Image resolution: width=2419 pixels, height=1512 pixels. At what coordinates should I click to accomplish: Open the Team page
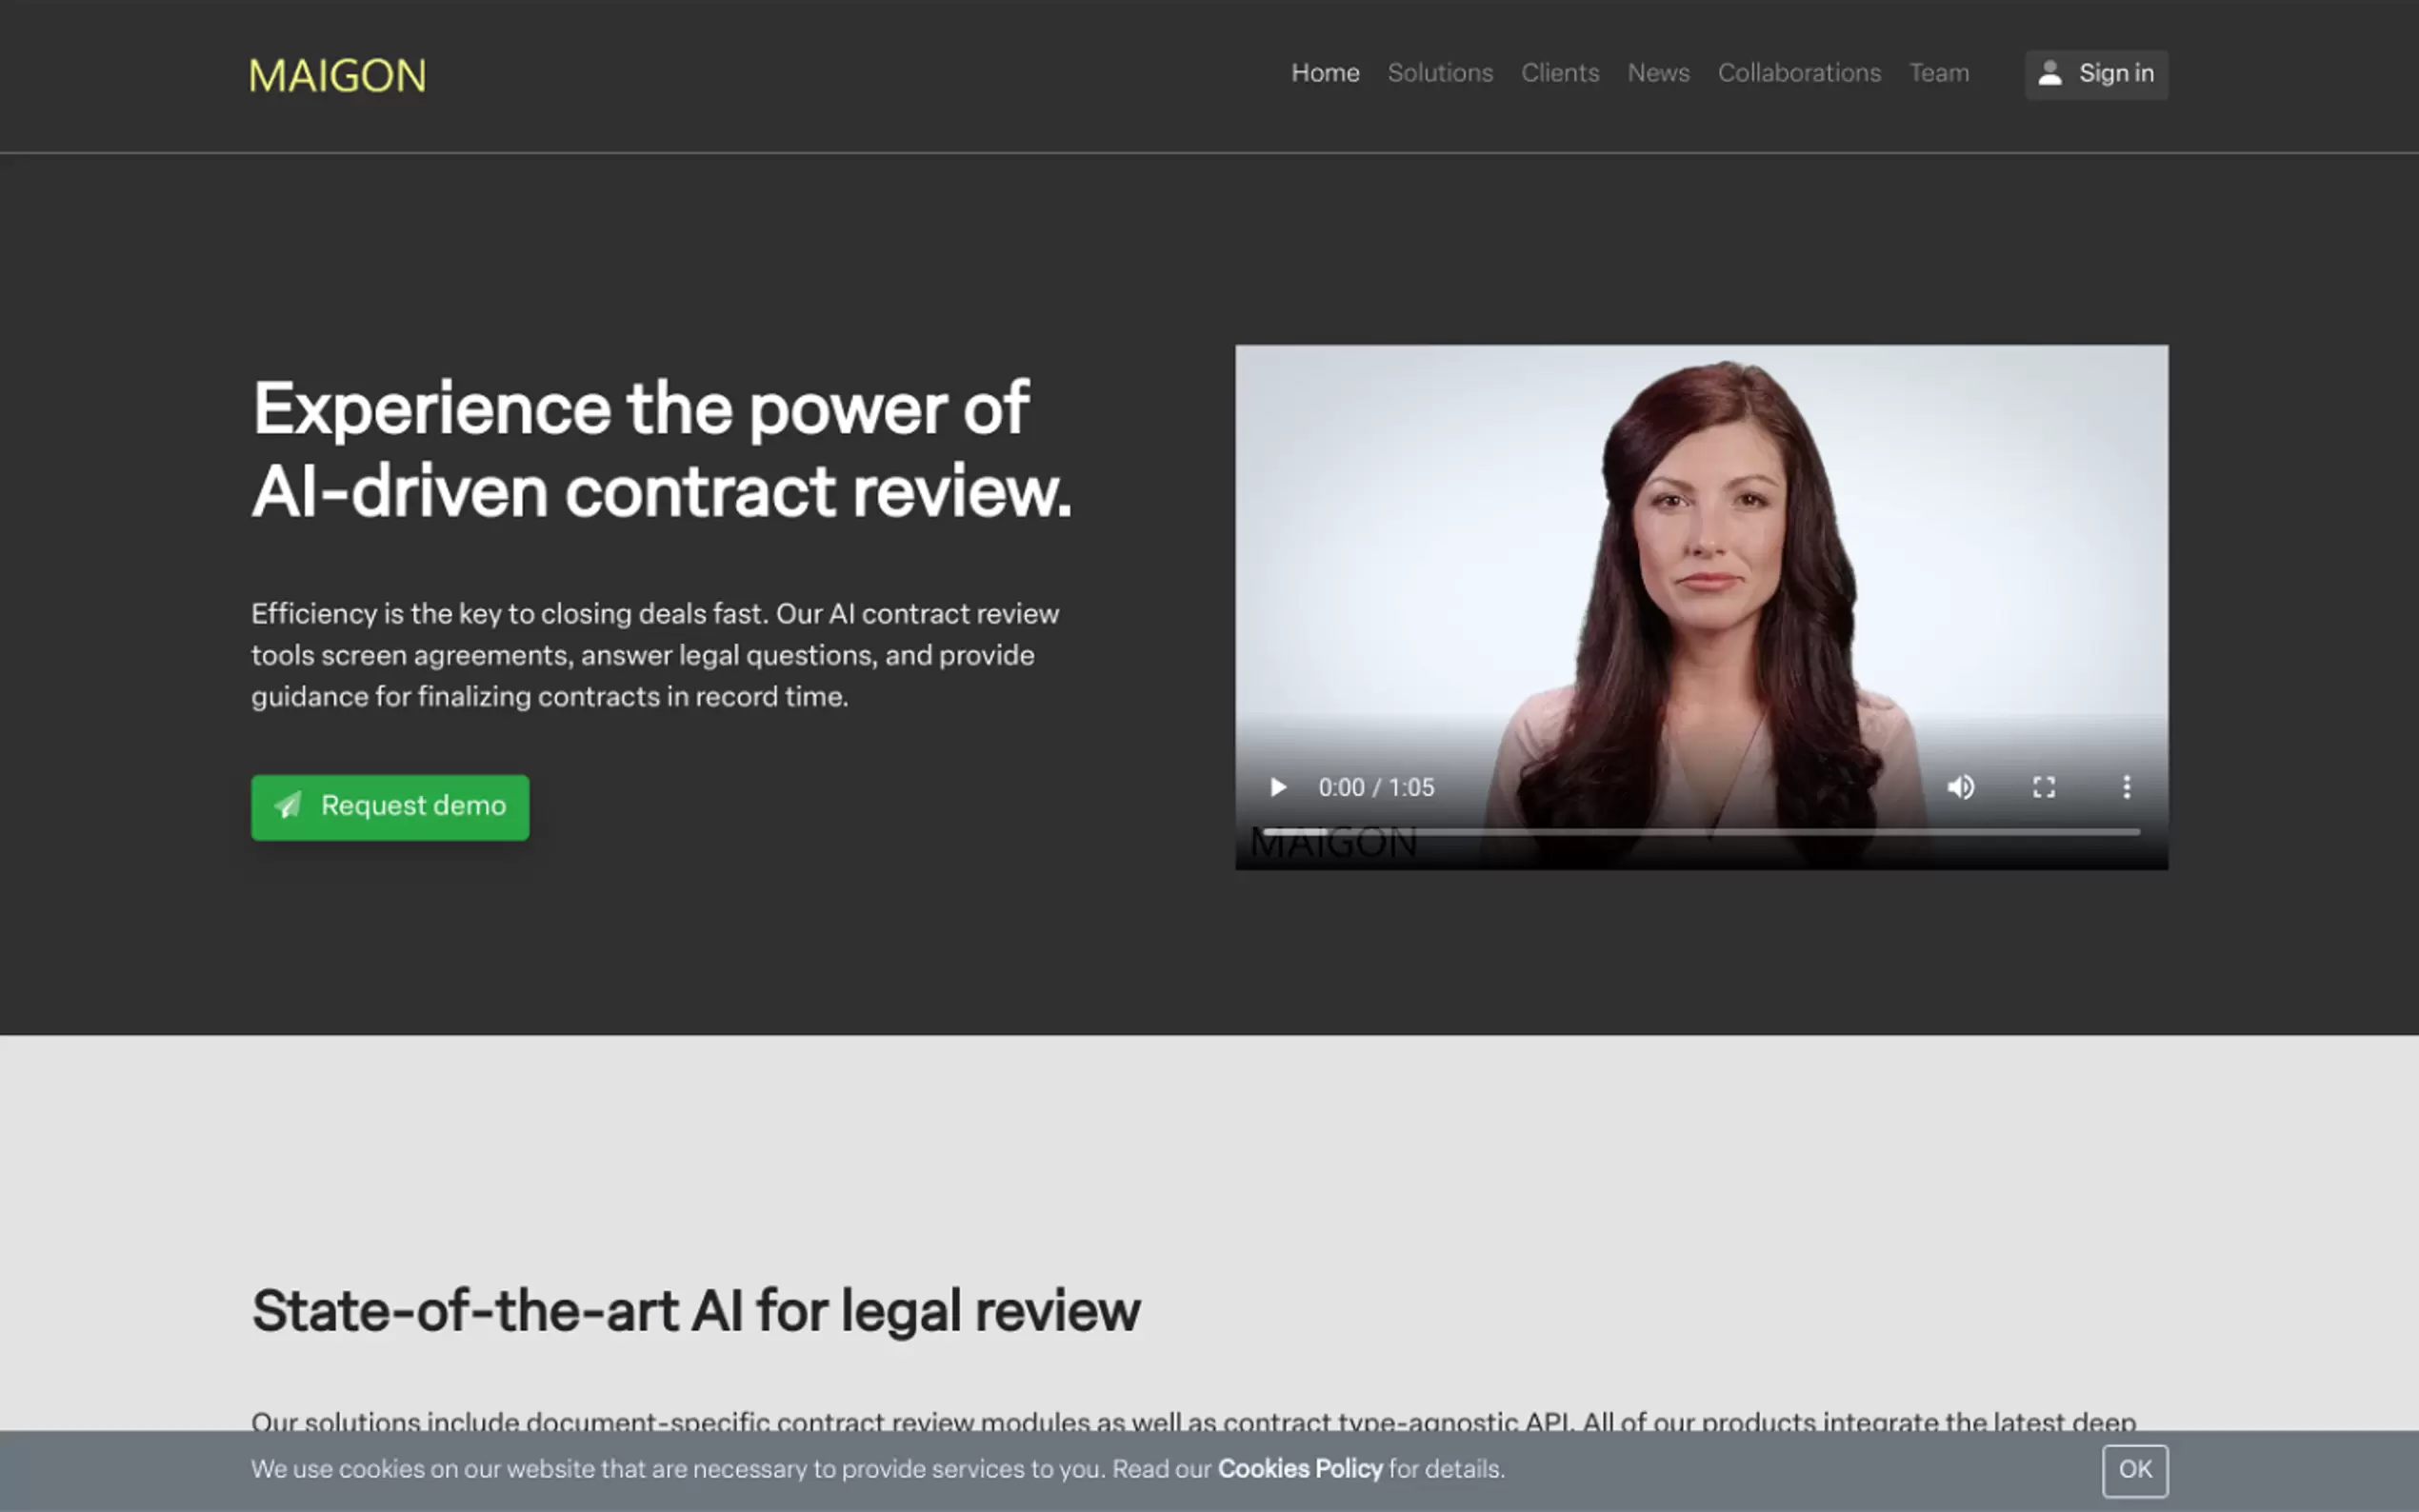pyautogui.click(x=1939, y=73)
